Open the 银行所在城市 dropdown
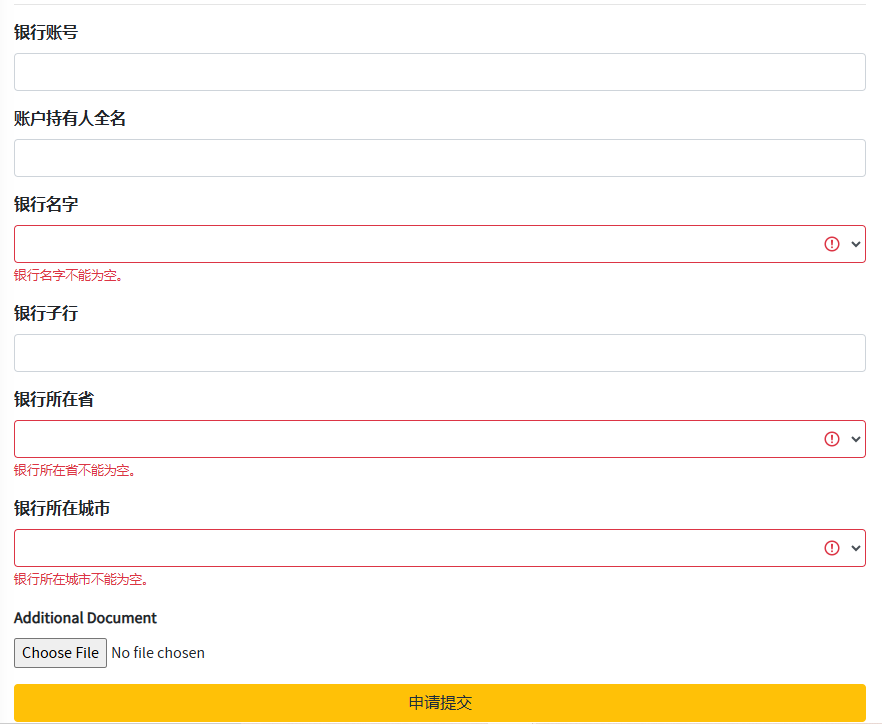 click(x=439, y=548)
